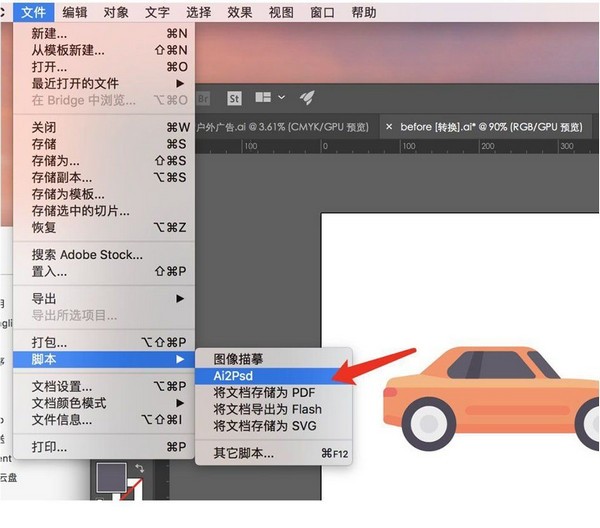Expand 最近打开的文件 submenu
The width and height of the screenshot is (600, 528).
pos(104,83)
